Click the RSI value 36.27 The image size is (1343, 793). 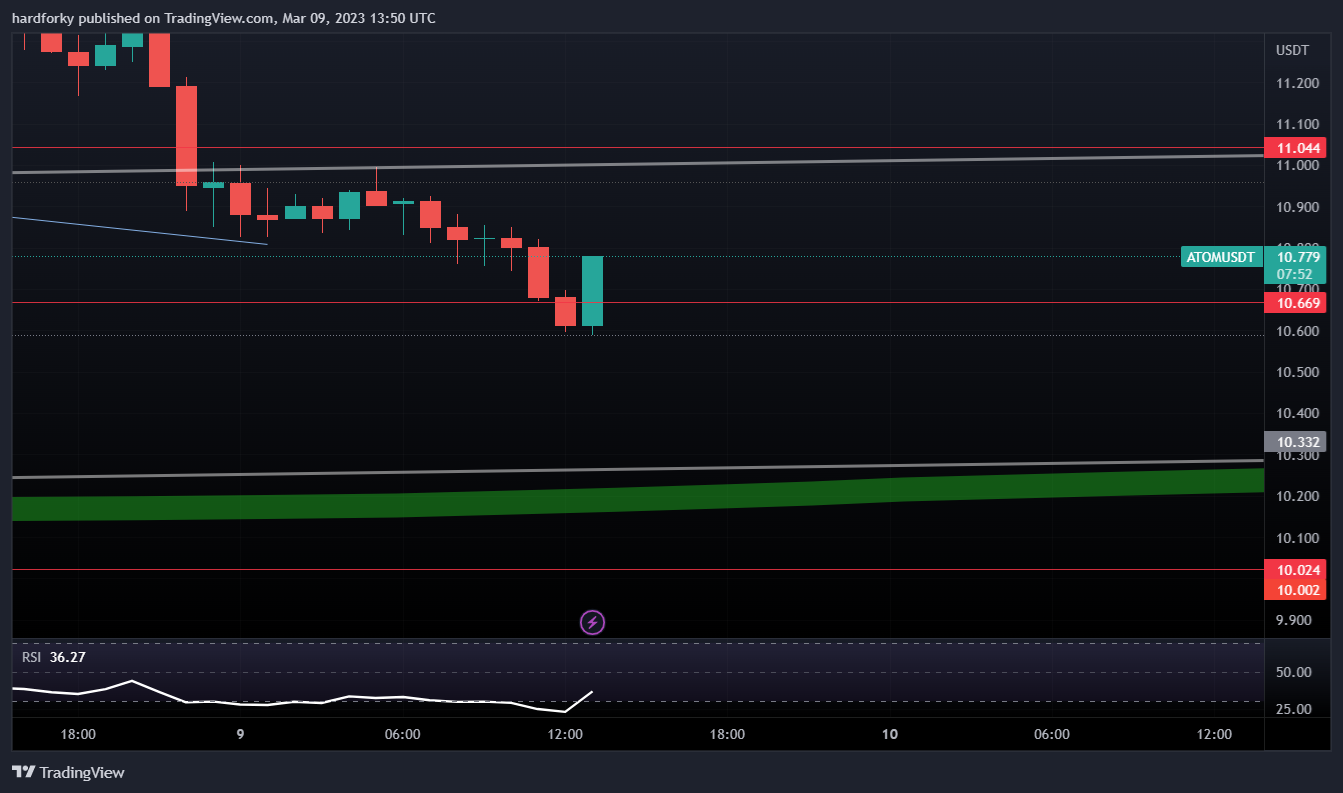coord(67,657)
